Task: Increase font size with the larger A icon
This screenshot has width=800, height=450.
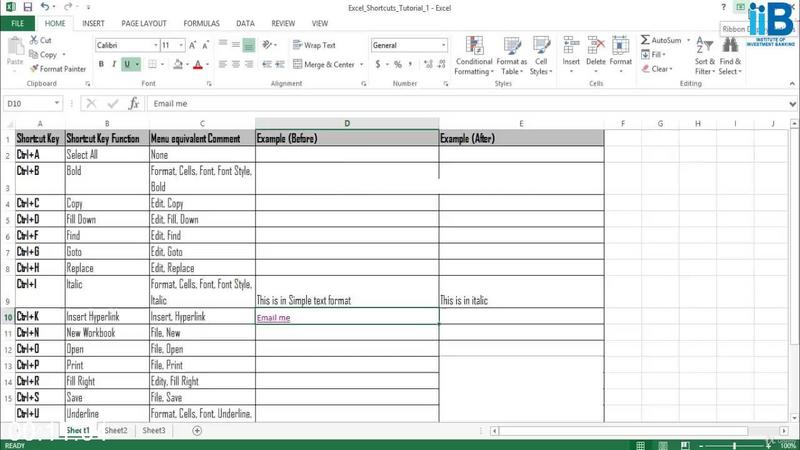Action: (192, 45)
